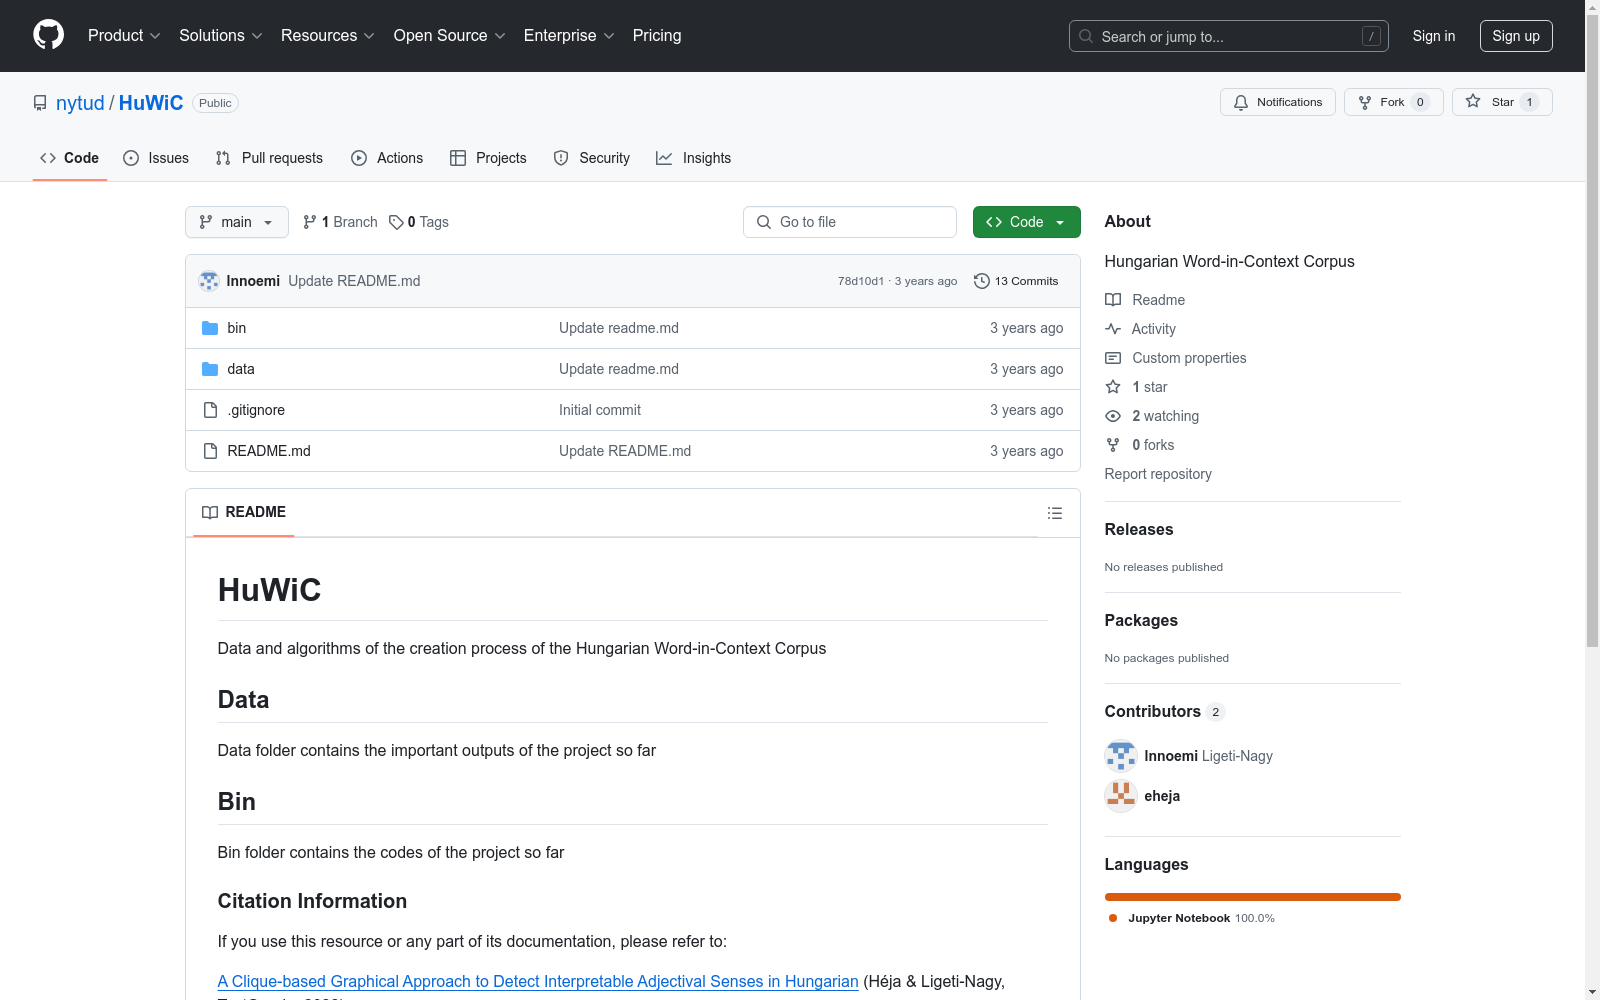Open the Insights tab
Screen dimensions: 1600x1000
point(693,158)
